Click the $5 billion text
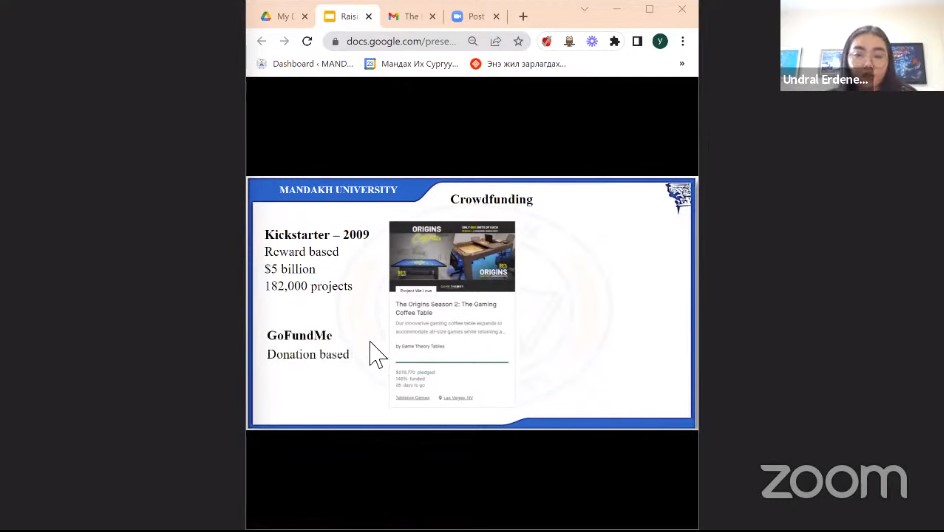This screenshot has width=944, height=532. pyautogui.click(x=290, y=269)
